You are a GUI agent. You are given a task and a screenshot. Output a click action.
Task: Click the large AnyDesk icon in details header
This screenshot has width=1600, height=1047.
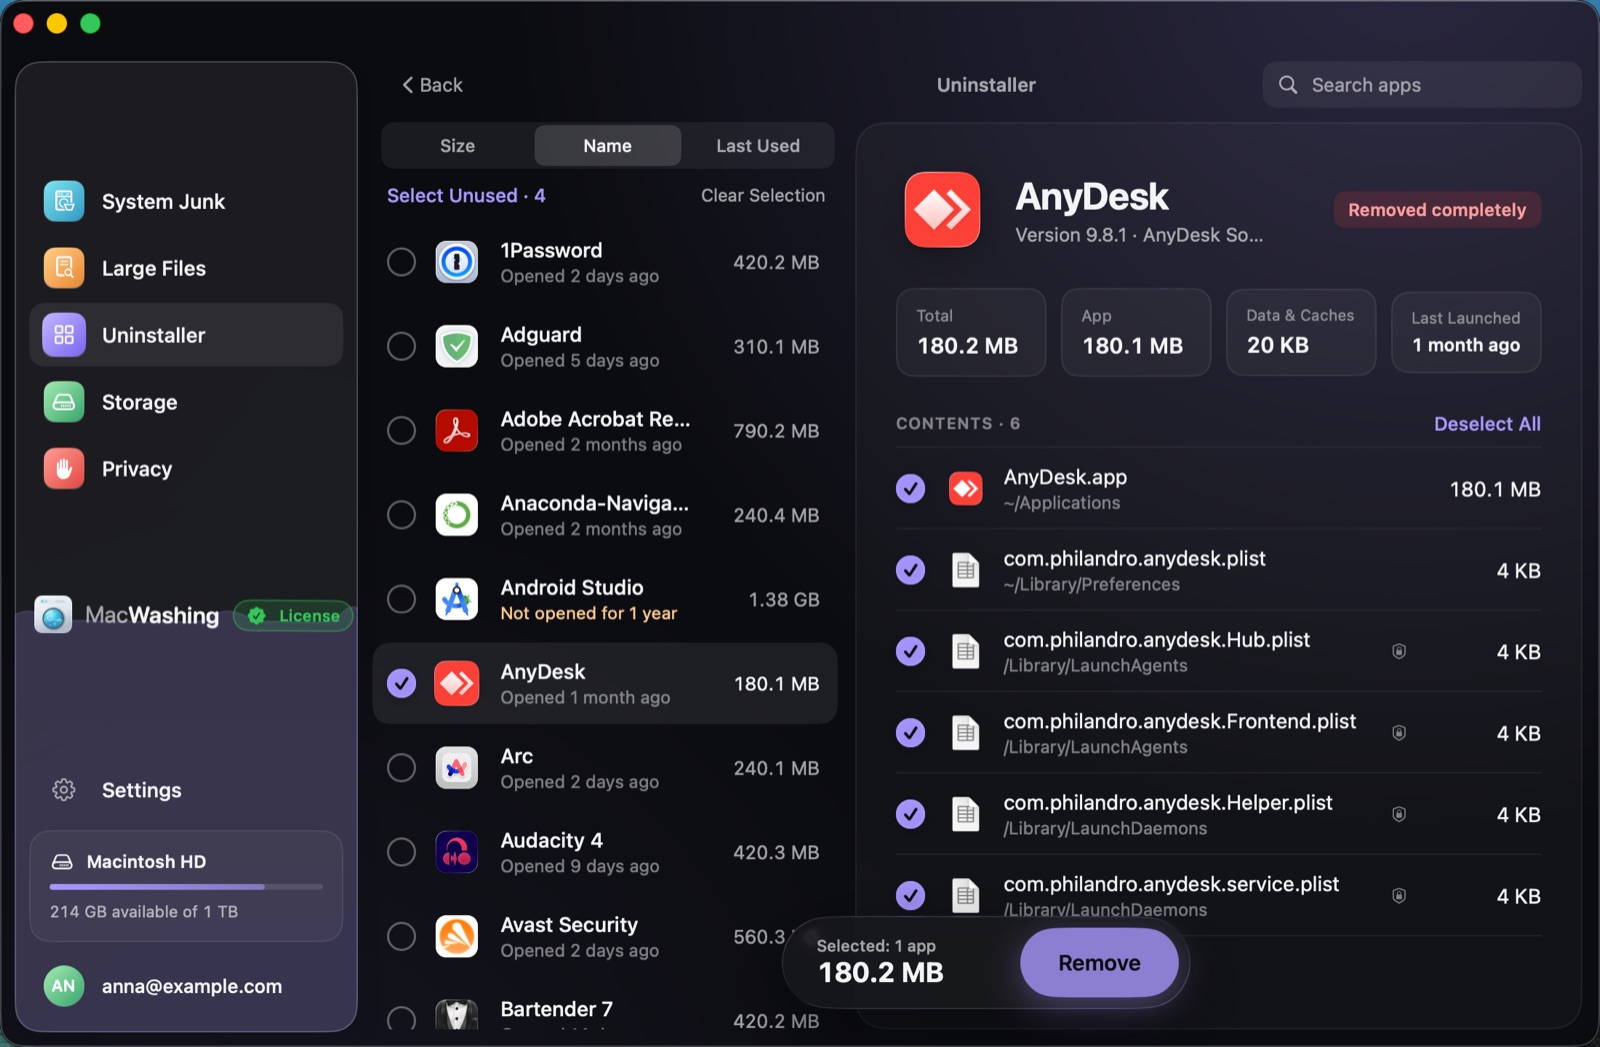(x=942, y=209)
